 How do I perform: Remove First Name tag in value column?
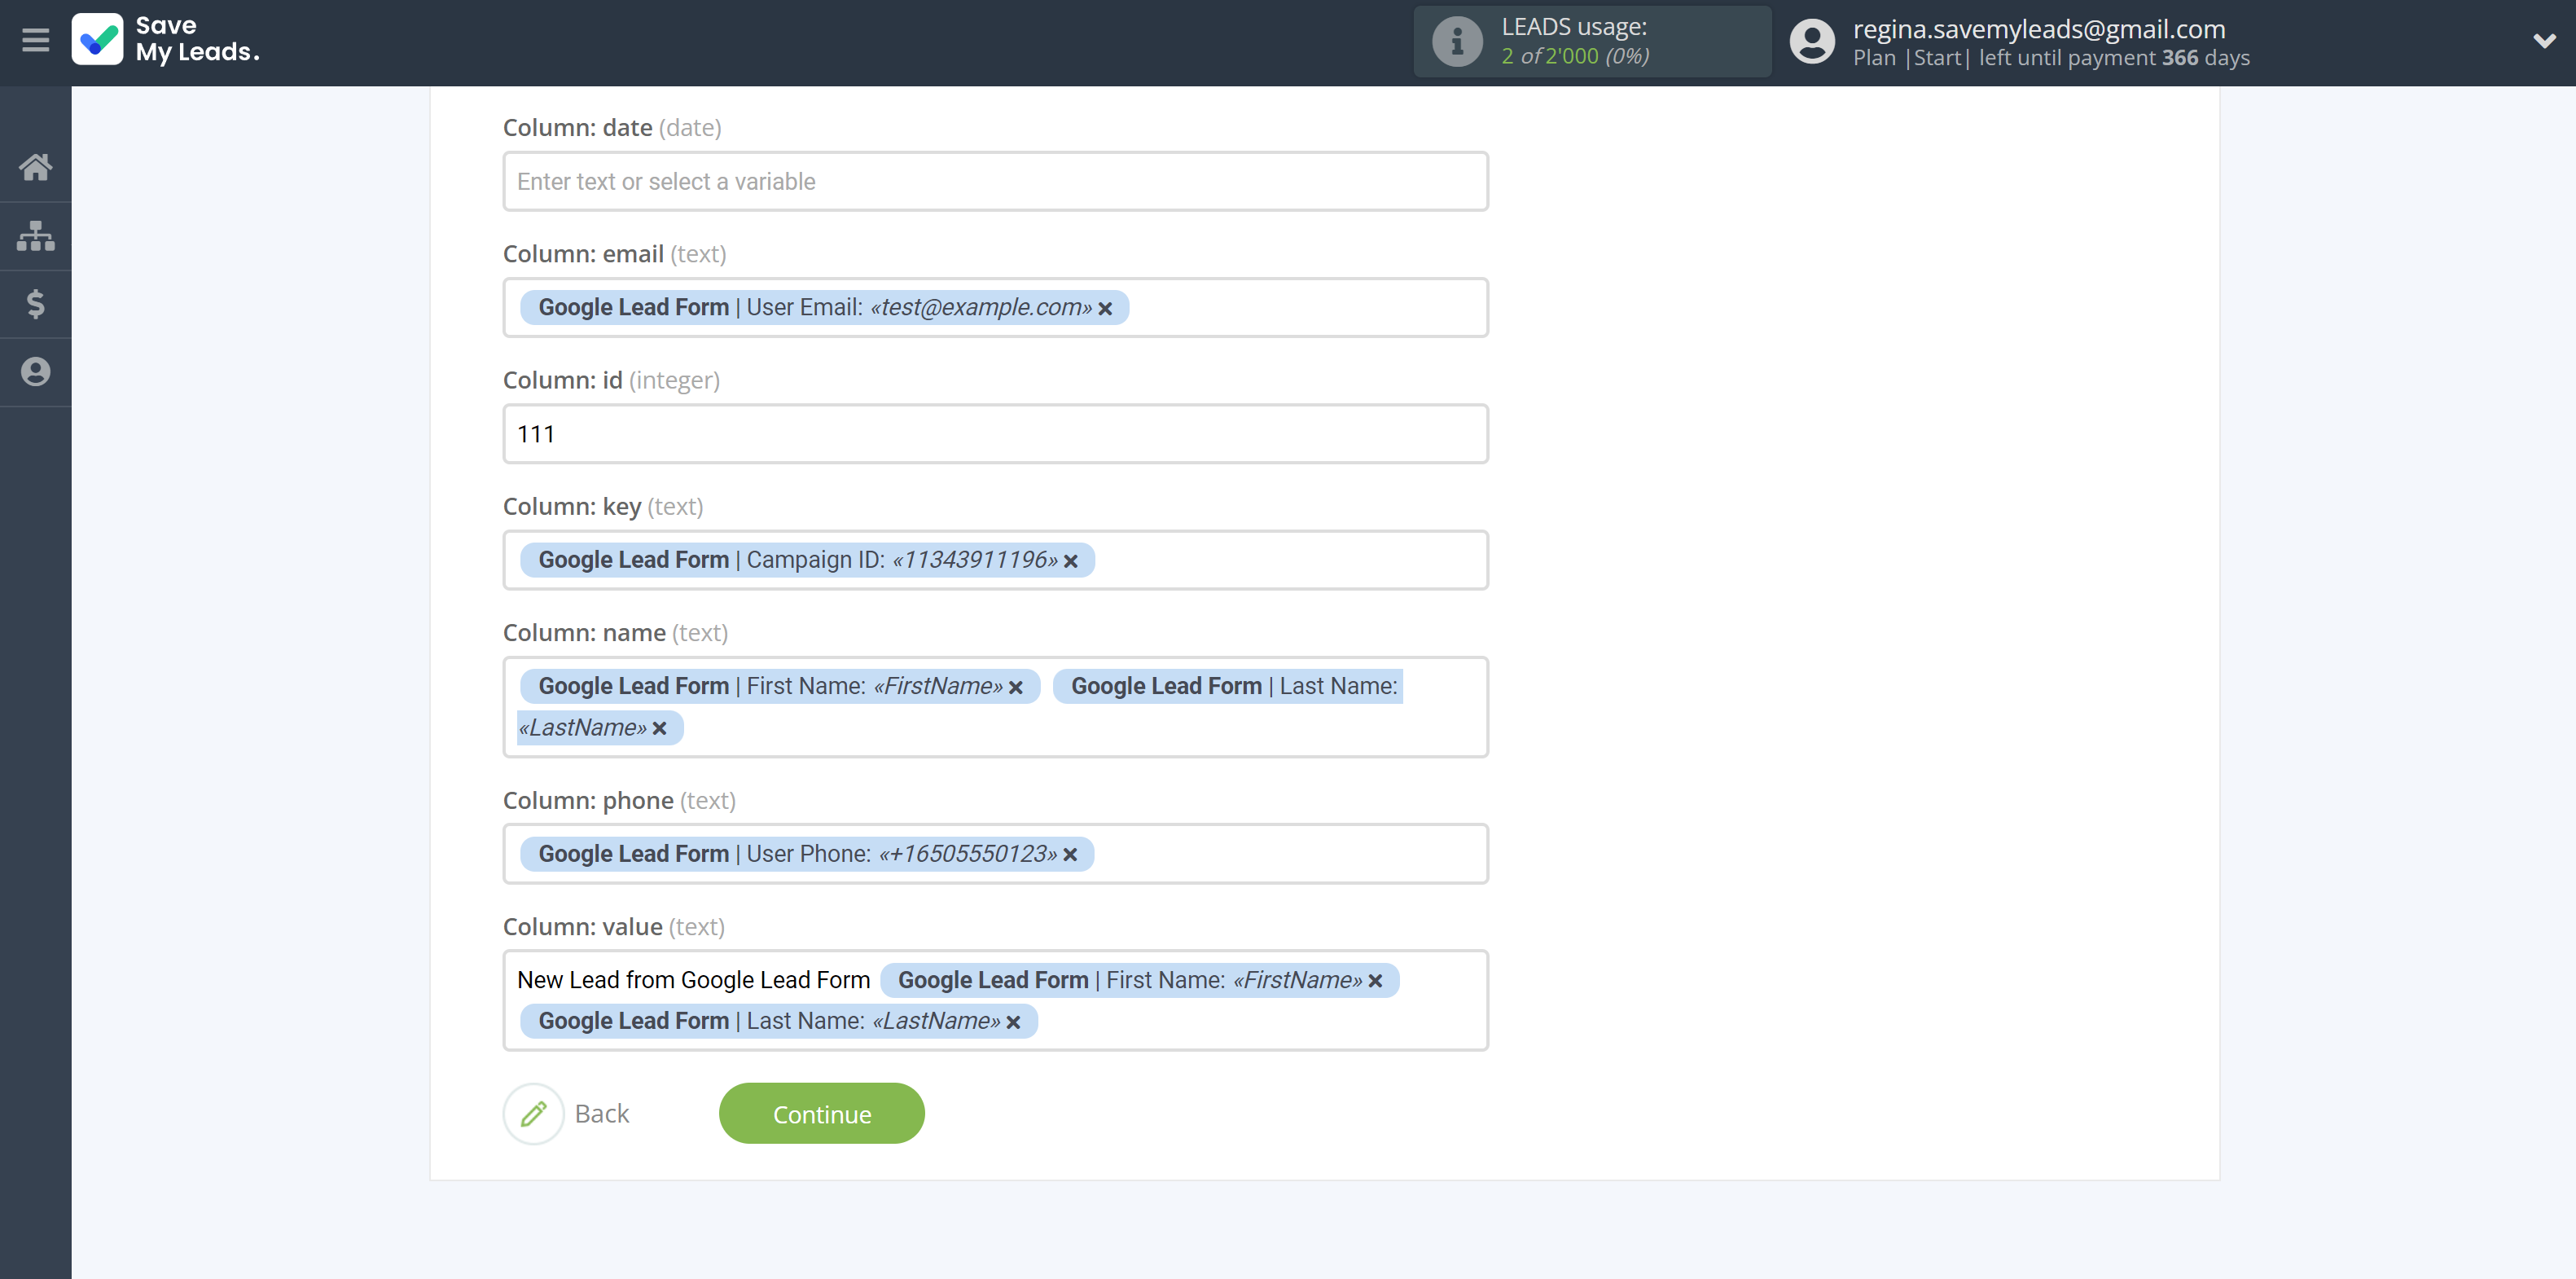(x=1376, y=982)
